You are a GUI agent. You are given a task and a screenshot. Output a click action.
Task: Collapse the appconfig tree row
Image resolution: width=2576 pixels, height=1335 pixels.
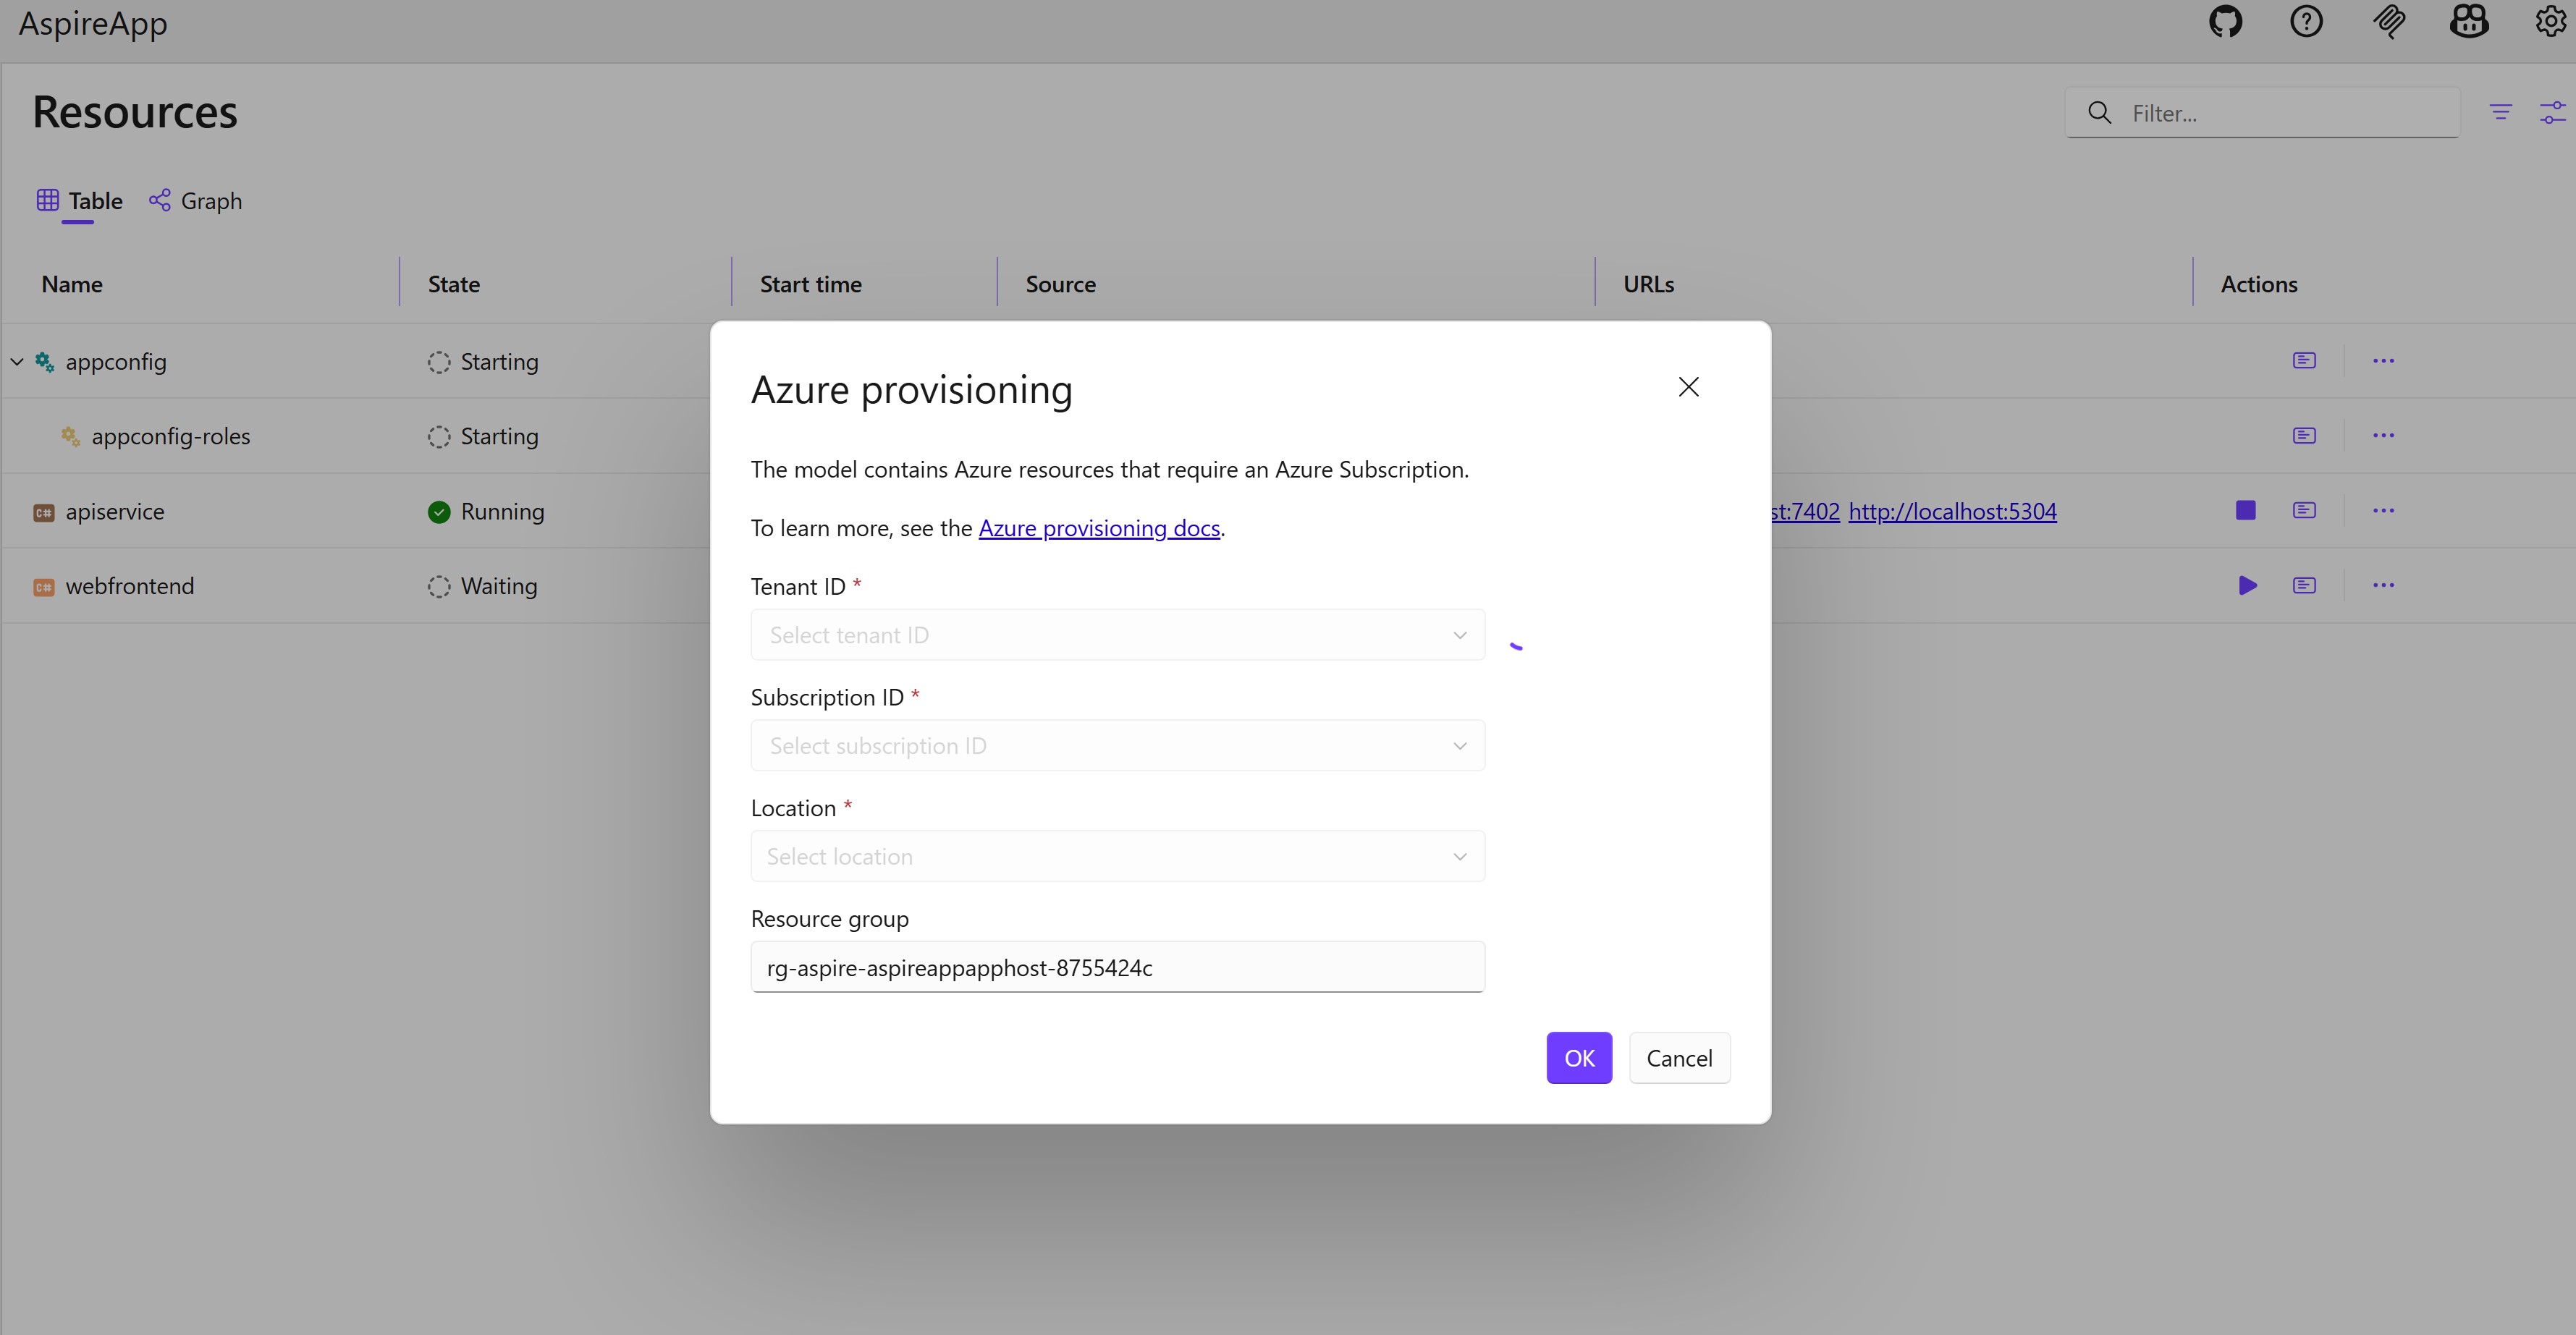(x=17, y=362)
